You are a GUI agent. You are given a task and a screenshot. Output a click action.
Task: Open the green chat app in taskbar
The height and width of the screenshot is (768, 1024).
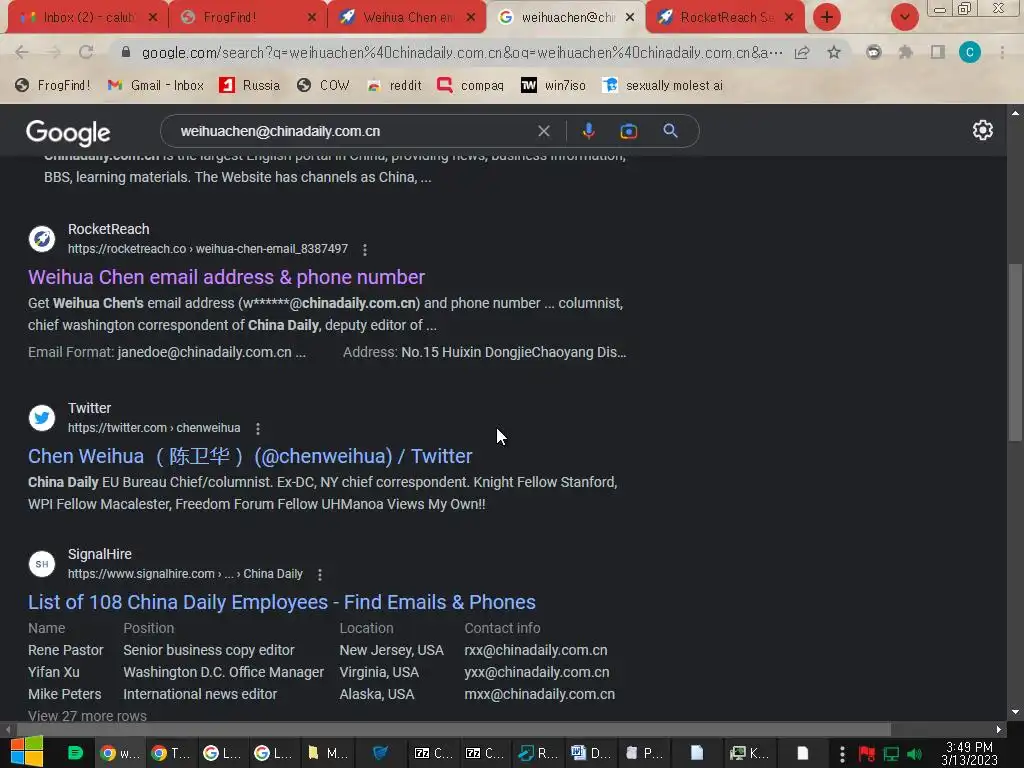[75, 753]
